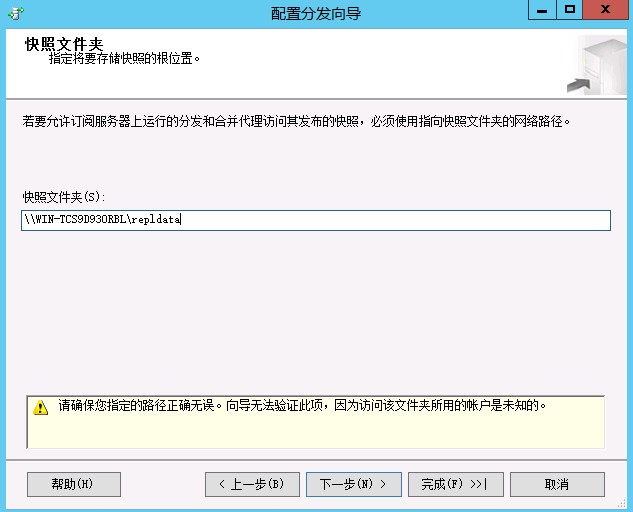Click the server graphic in the header
The image size is (633, 512).
click(x=599, y=66)
